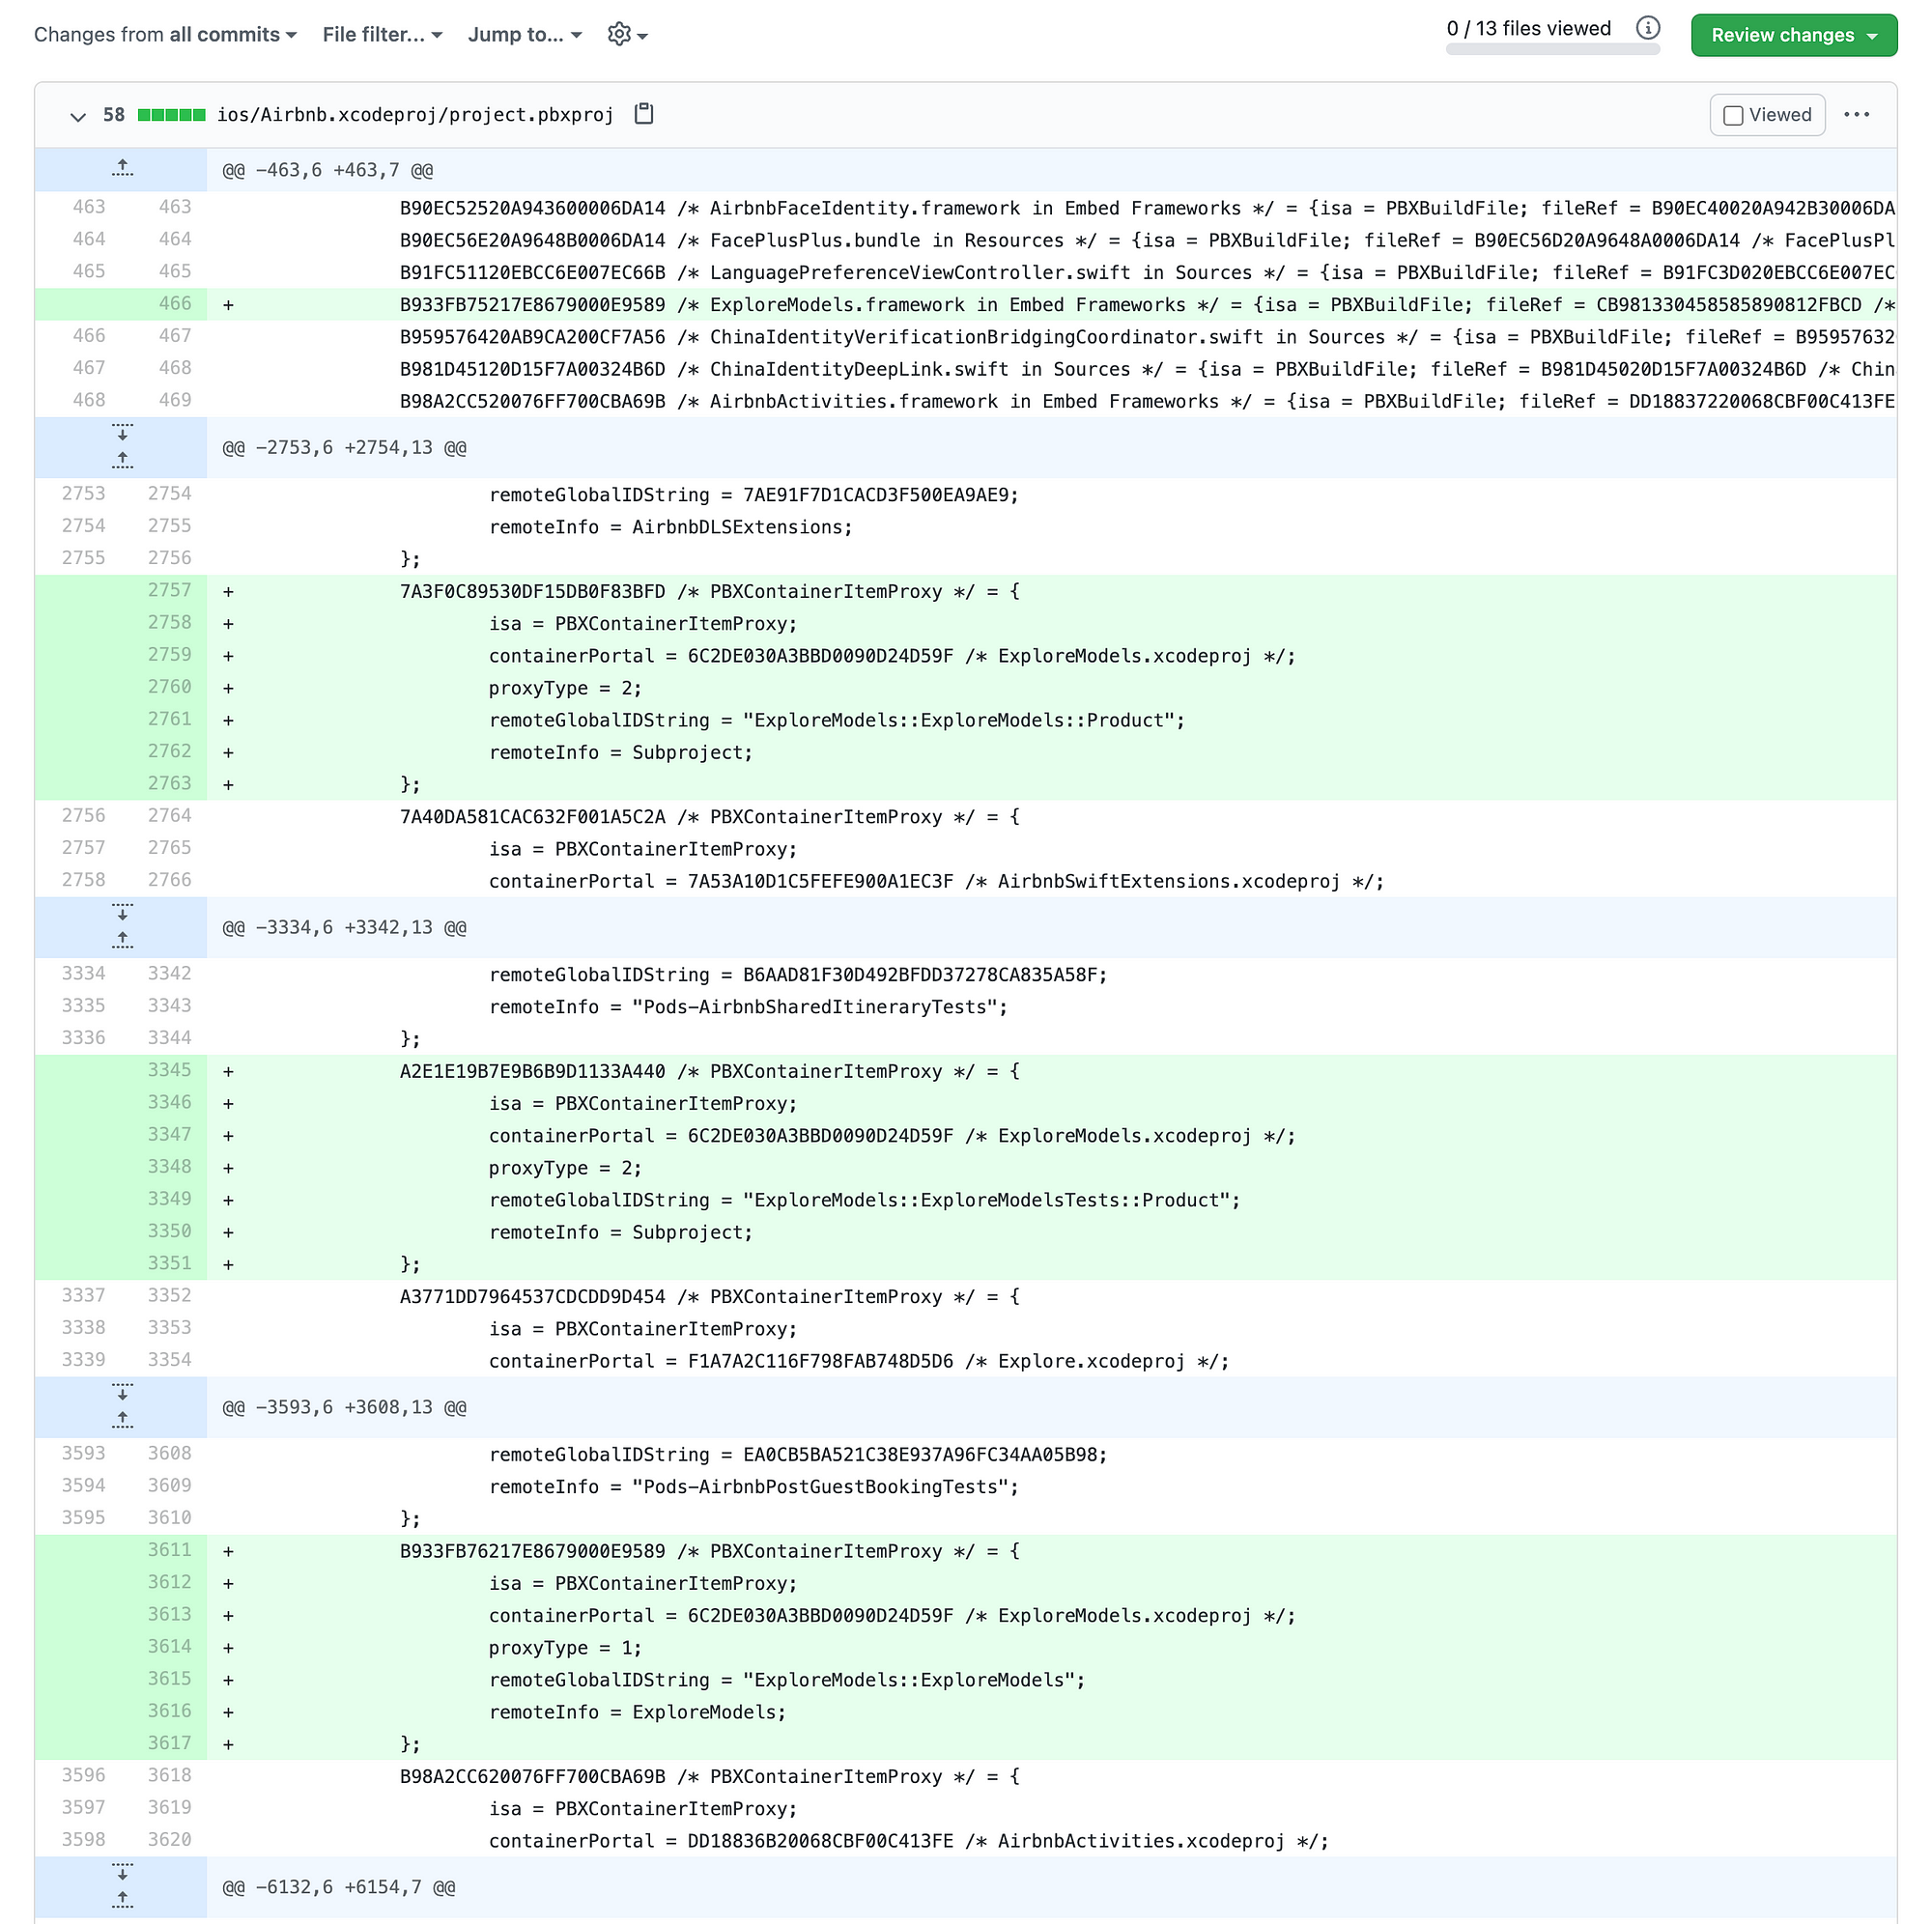Viewport: 1932px width, 1924px height.
Task: Expand up before hunk -6132,6
Action: point(122,1899)
